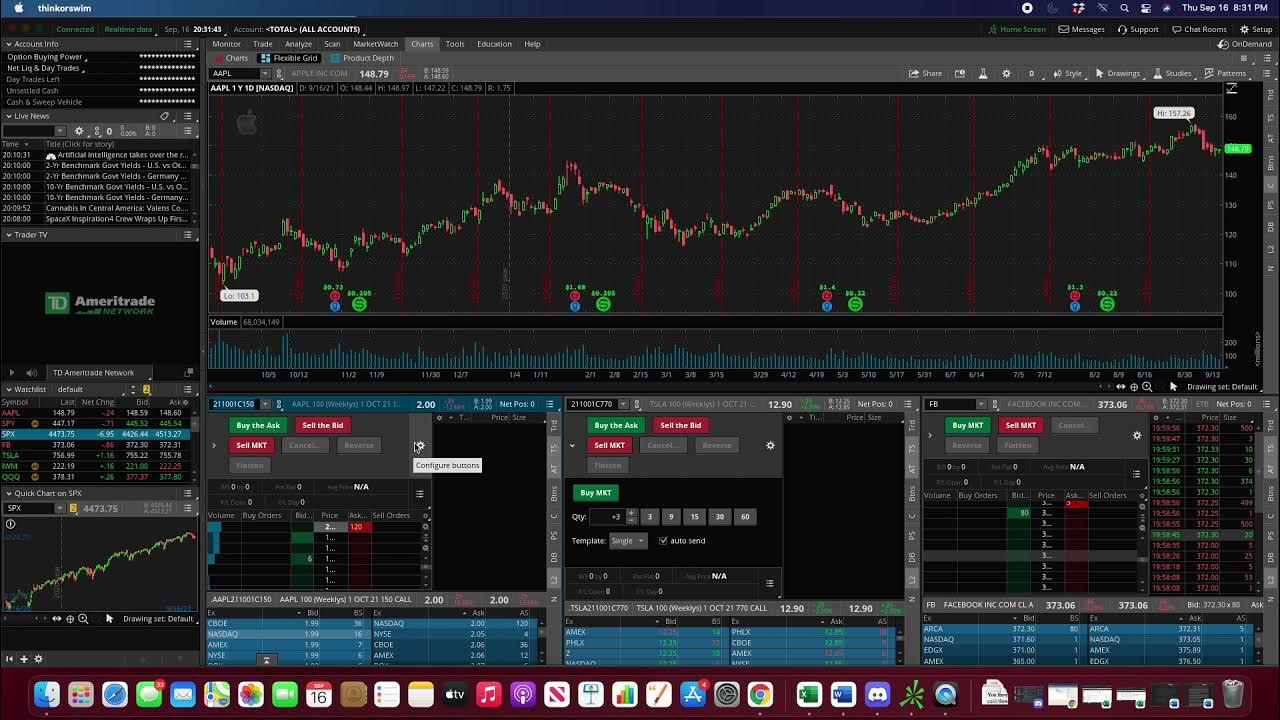The height and width of the screenshot is (720, 1280).
Task: Open Trader TV menu icon
Action: tap(188, 235)
